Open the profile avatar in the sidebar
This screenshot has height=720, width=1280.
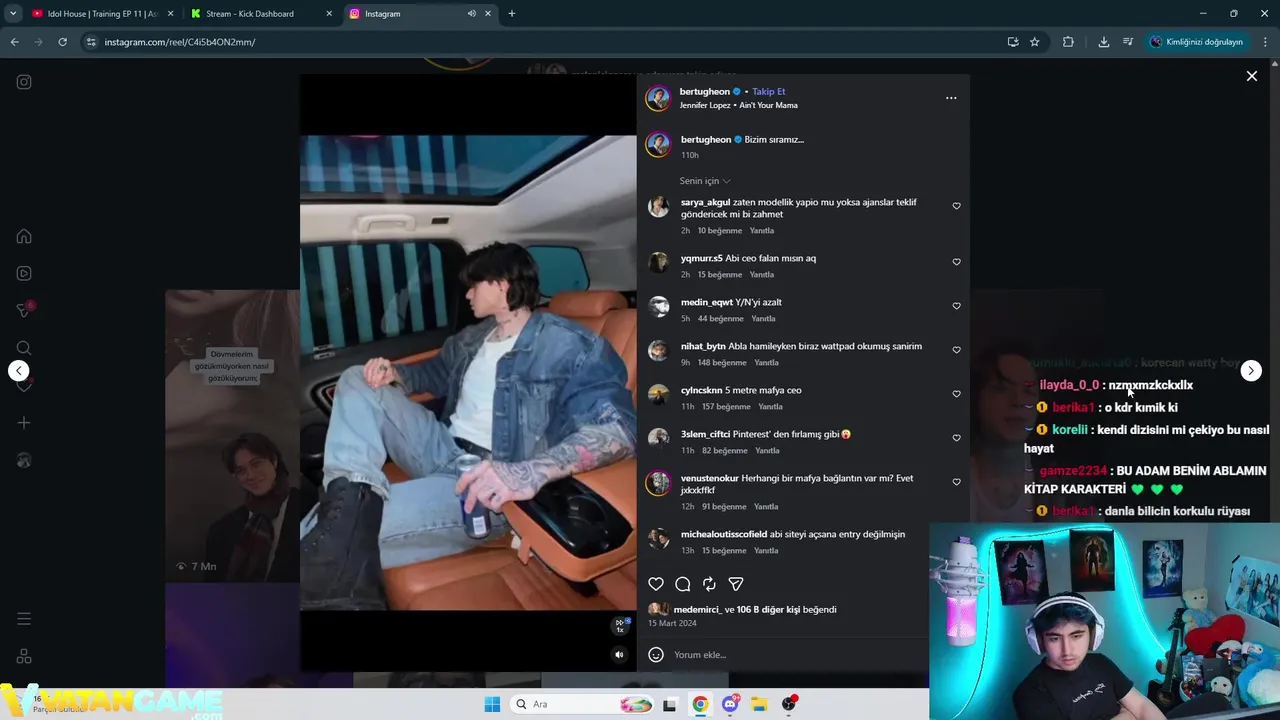coord(24,461)
